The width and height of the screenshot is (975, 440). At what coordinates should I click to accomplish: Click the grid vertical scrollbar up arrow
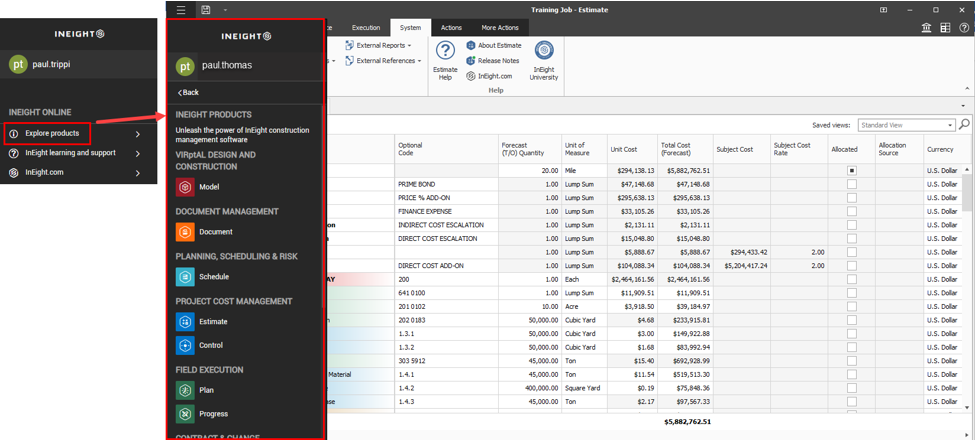tap(966, 169)
